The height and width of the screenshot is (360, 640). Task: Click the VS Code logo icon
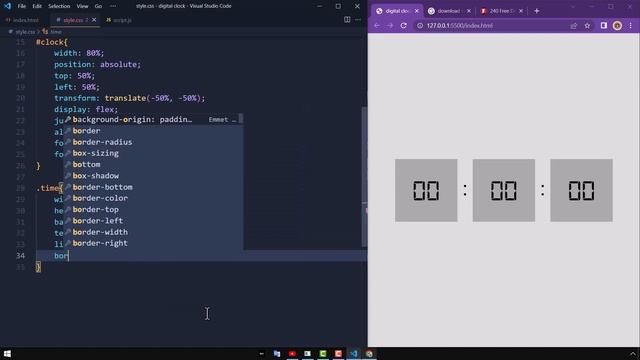point(7,6)
